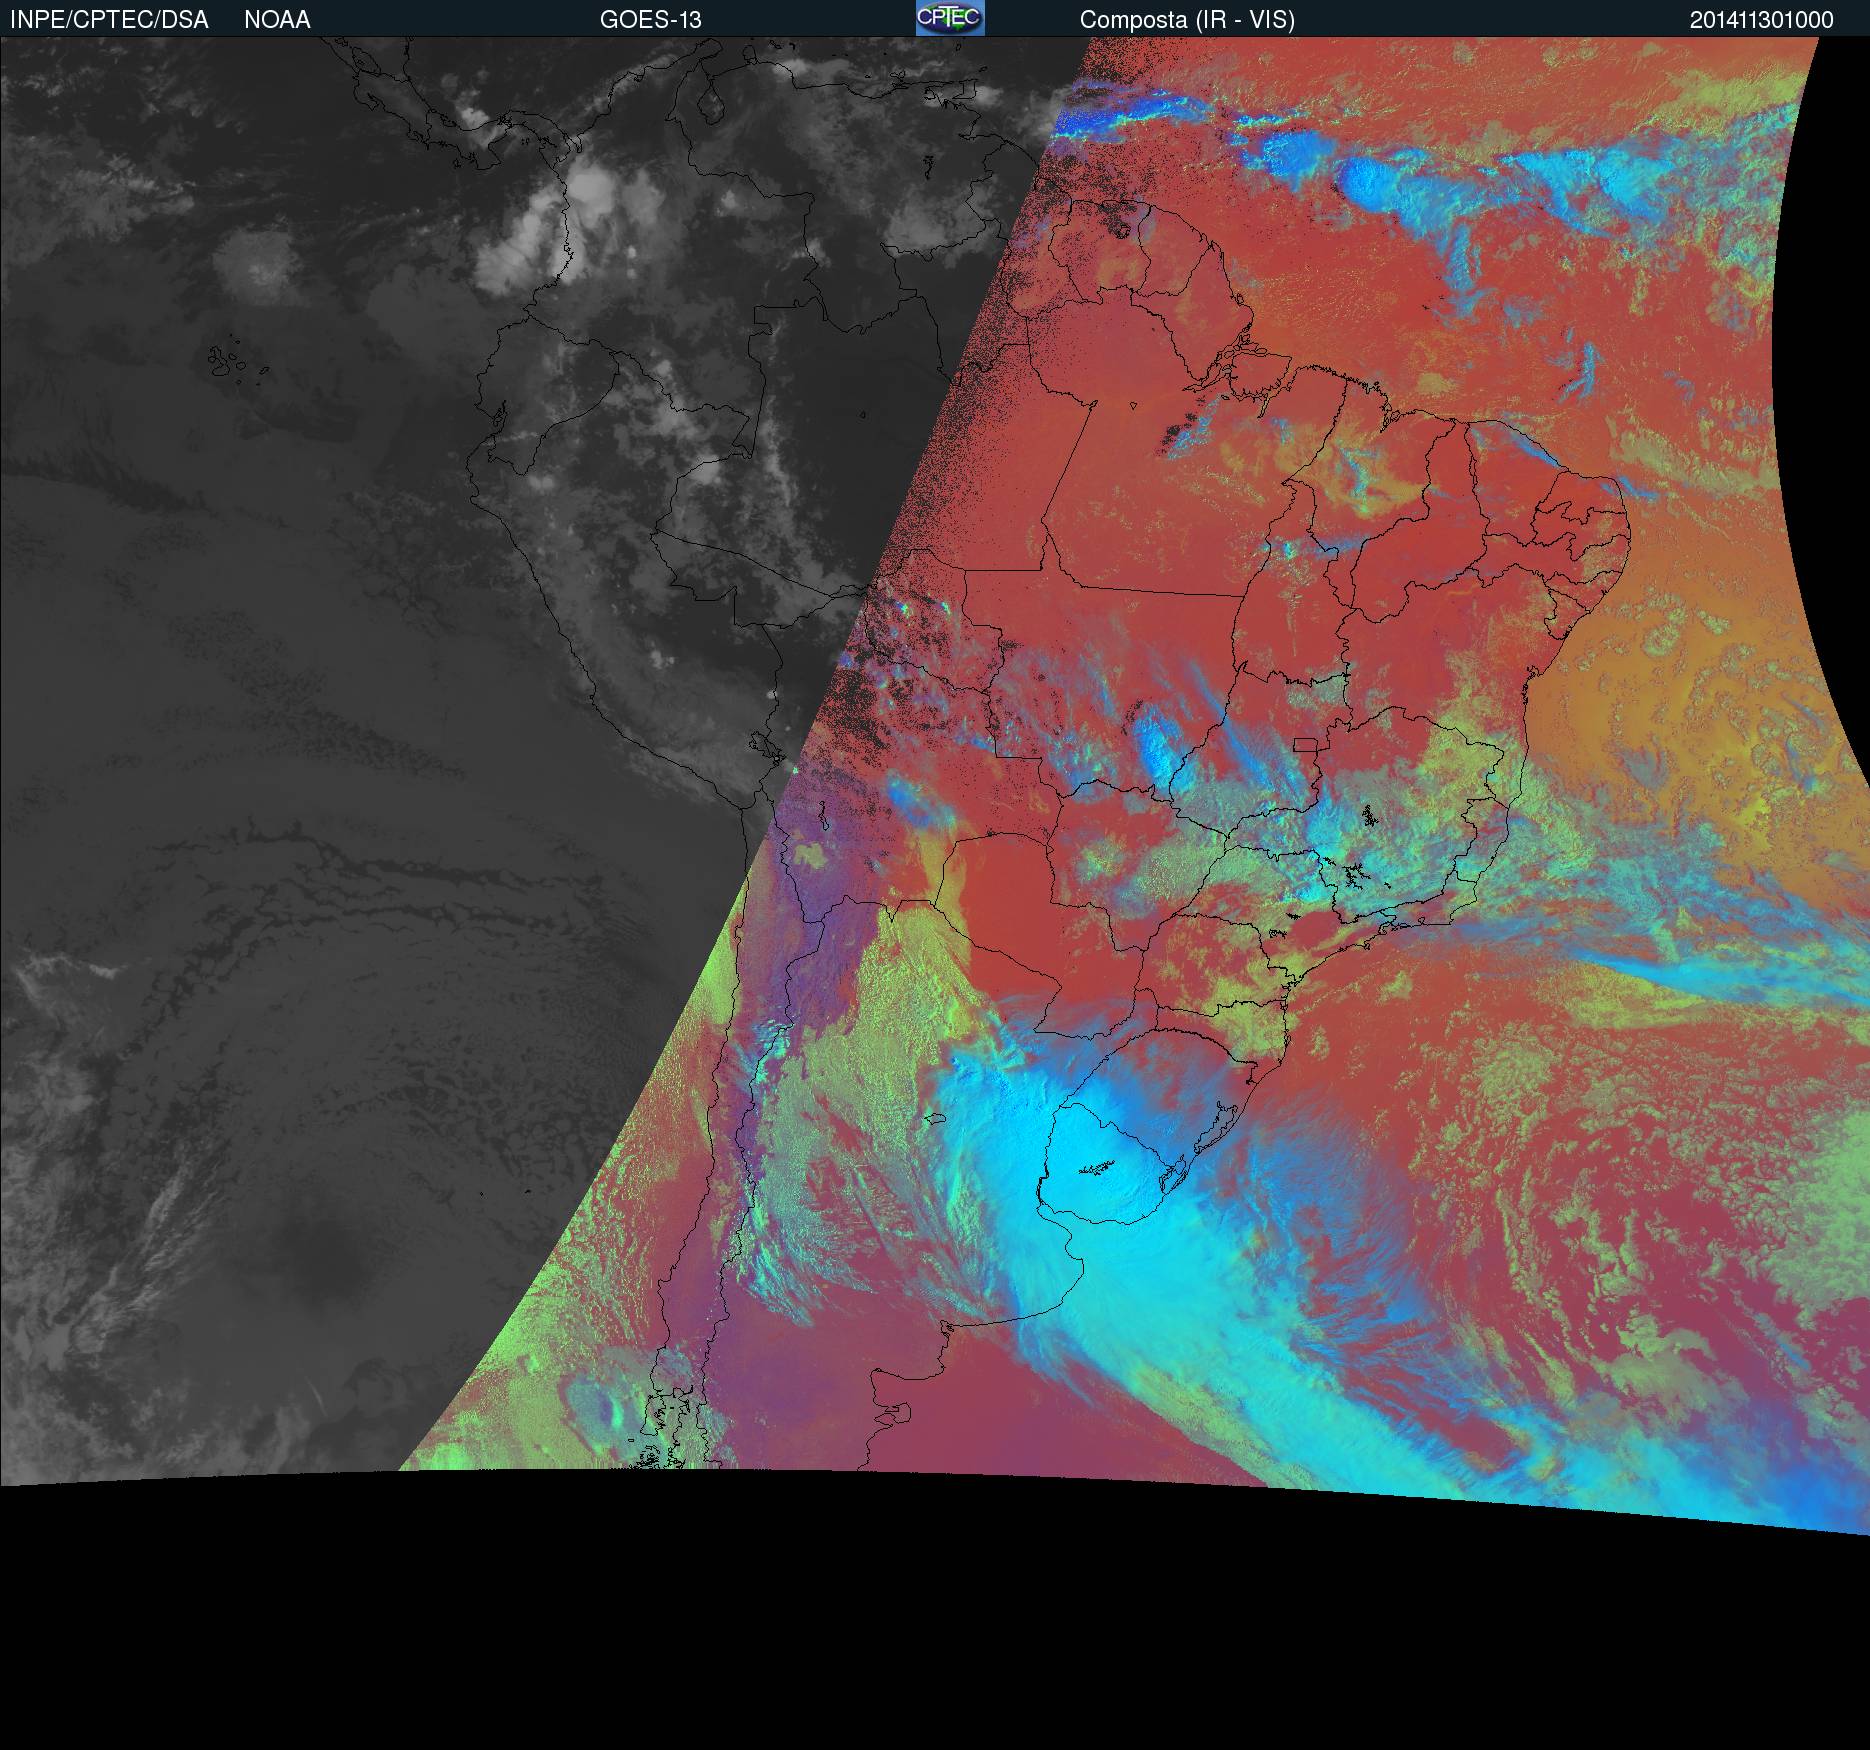Viewport: 1870px width, 1750px height.
Task: Click the GOES-13 satellite label
Action: [x=650, y=20]
